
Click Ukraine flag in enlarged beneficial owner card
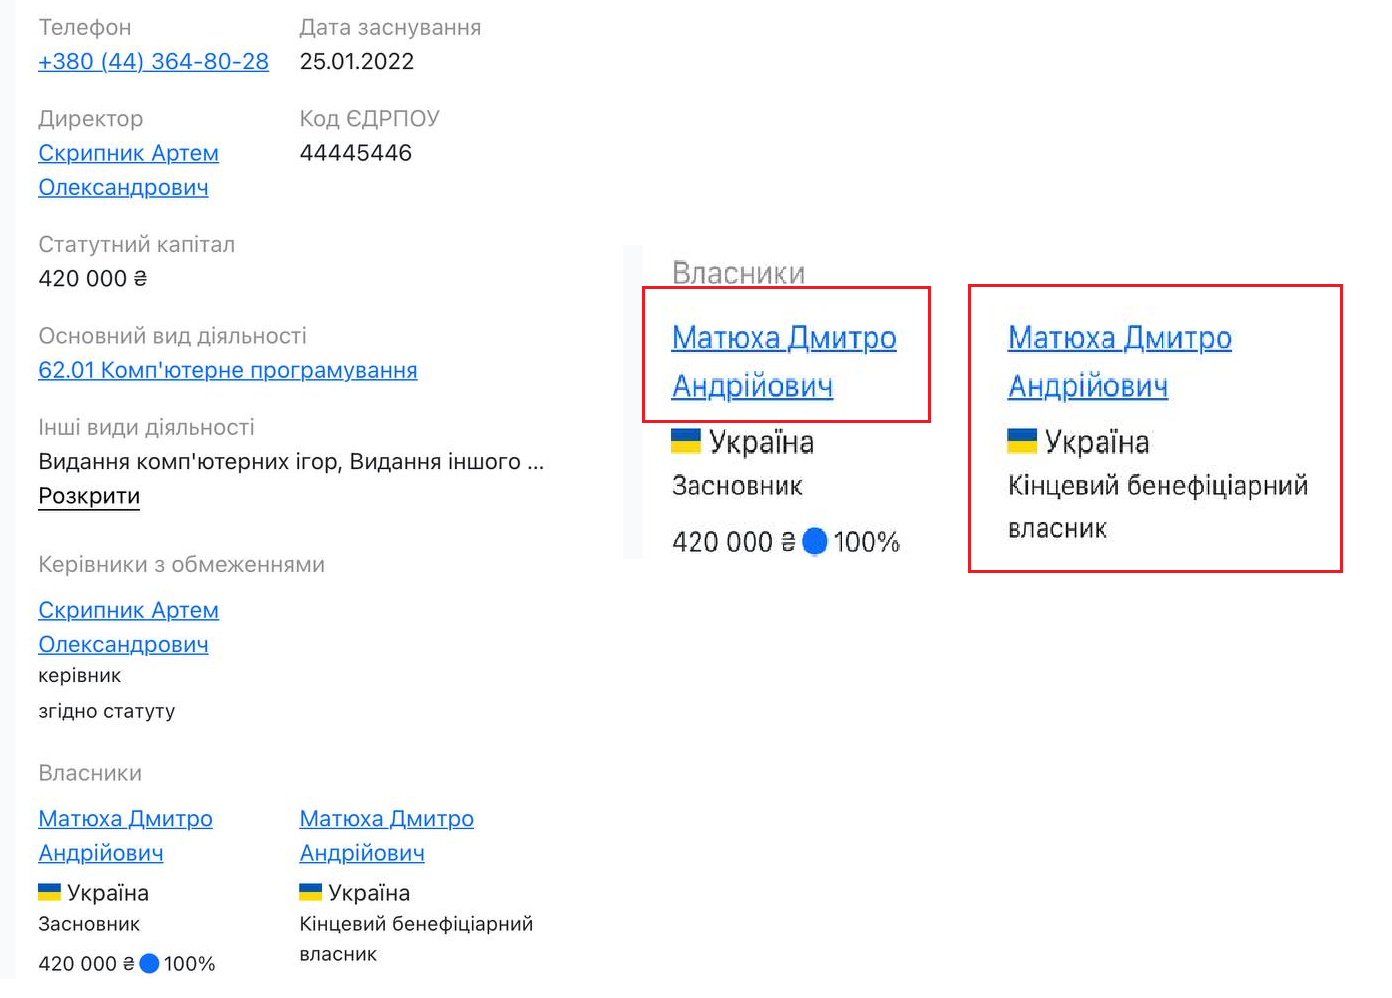point(1022,441)
